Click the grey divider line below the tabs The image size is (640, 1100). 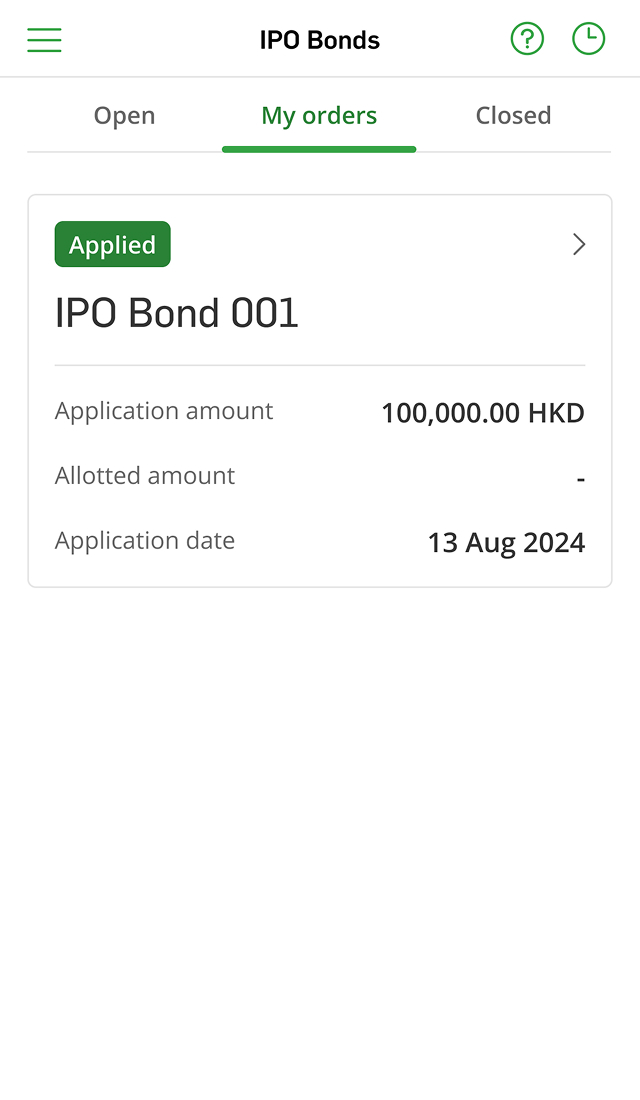click(520, 152)
